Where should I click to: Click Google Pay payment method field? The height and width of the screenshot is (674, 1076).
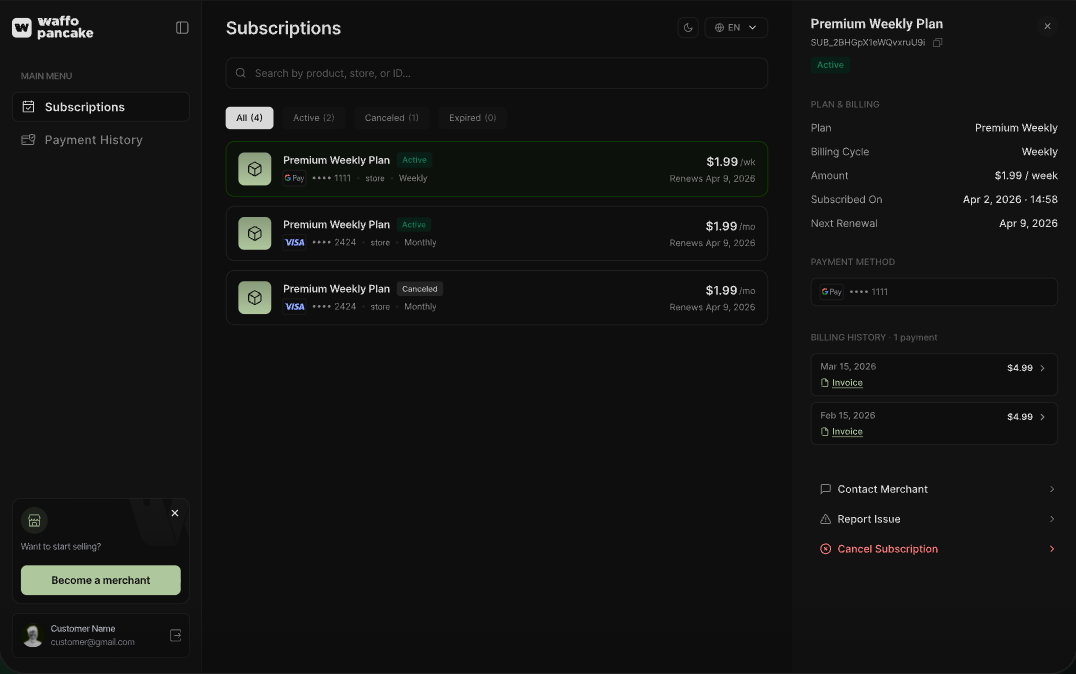click(934, 292)
